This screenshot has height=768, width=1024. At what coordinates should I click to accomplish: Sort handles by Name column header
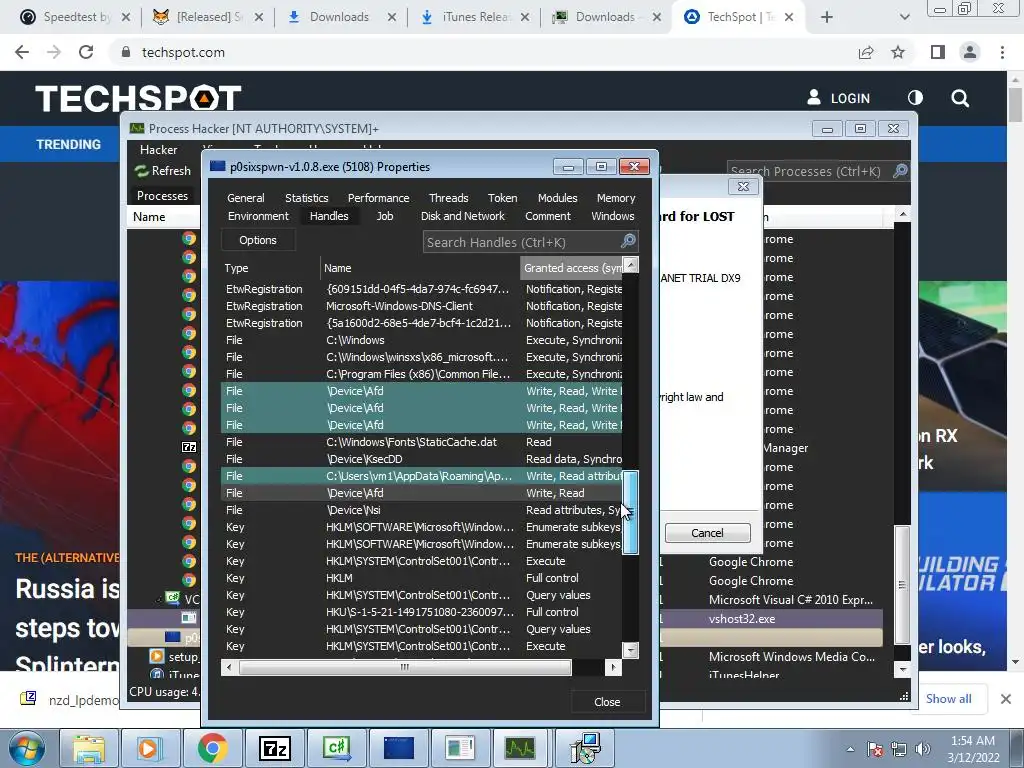pyautogui.click(x=420, y=268)
